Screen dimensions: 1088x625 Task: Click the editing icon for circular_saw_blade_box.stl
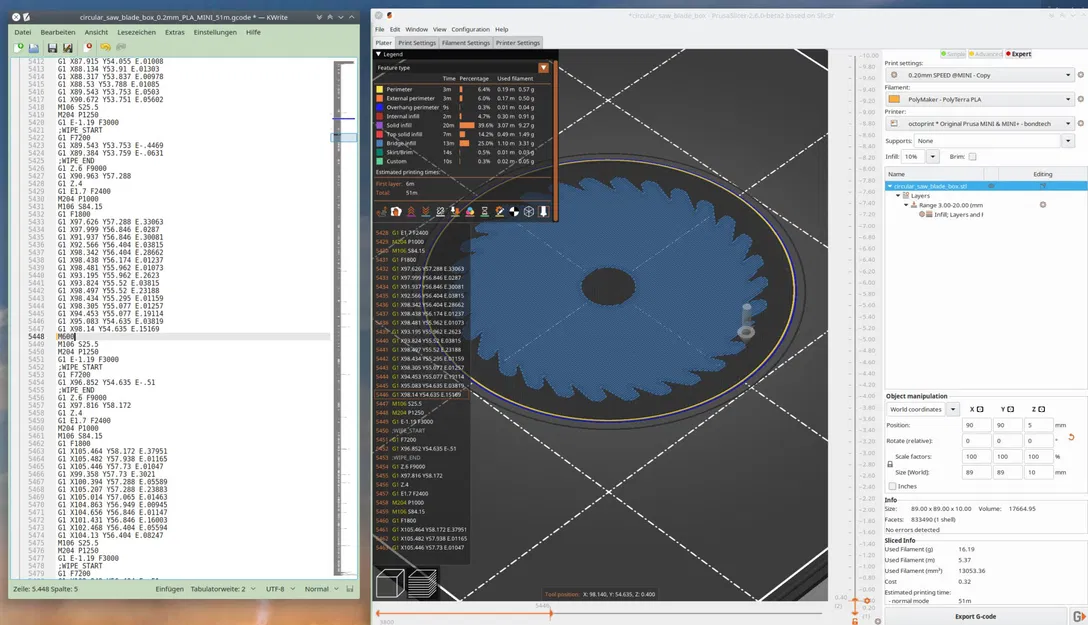pos(1043,186)
